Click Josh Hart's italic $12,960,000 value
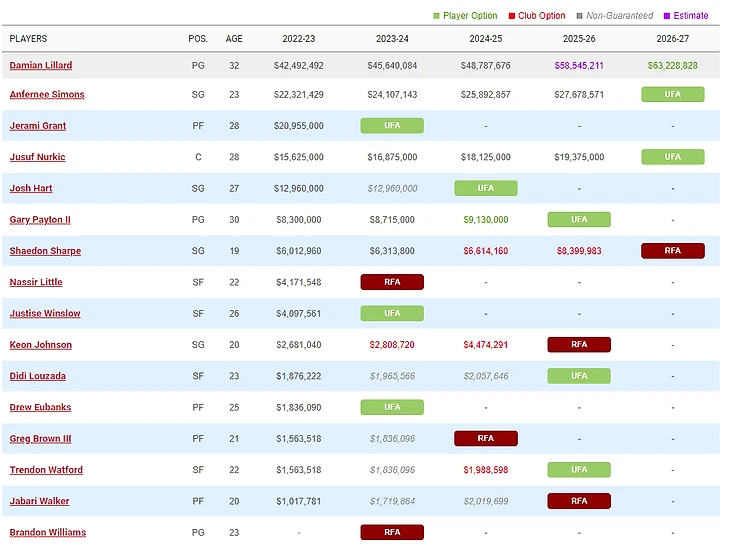This screenshot has height=547, width=730. [392, 189]
